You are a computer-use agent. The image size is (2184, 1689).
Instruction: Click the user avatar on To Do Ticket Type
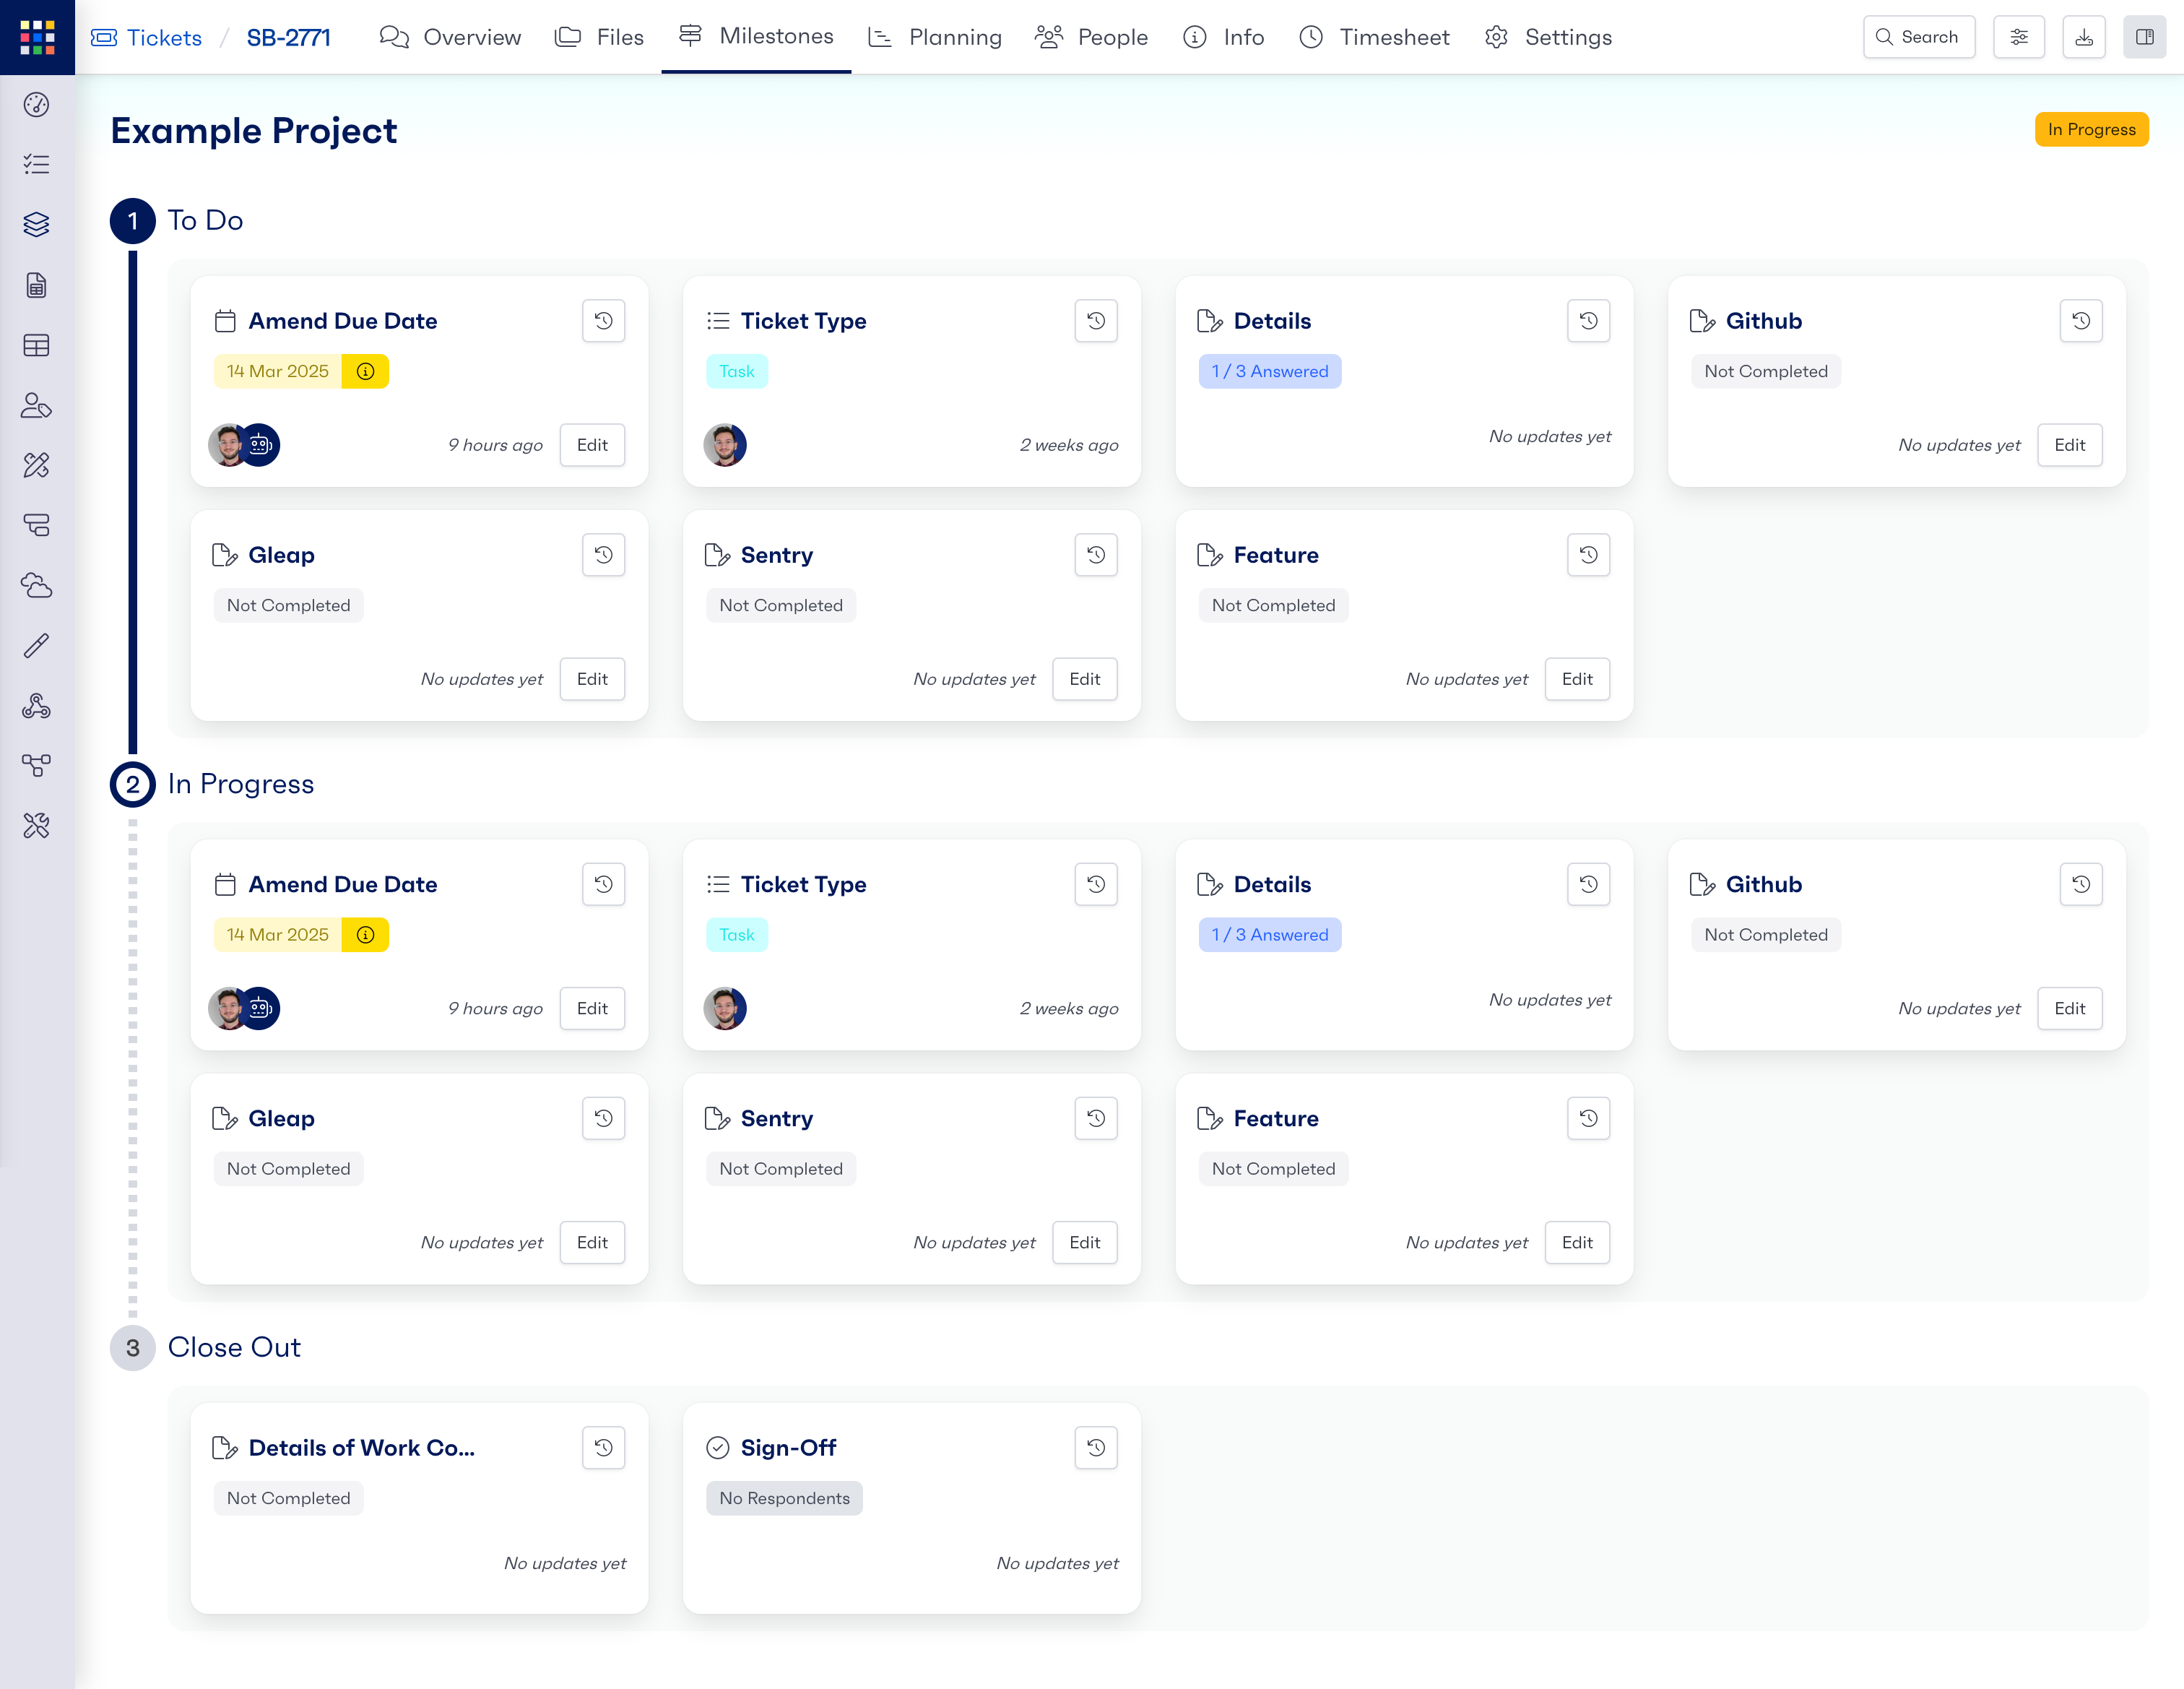(x=725, y=445)
